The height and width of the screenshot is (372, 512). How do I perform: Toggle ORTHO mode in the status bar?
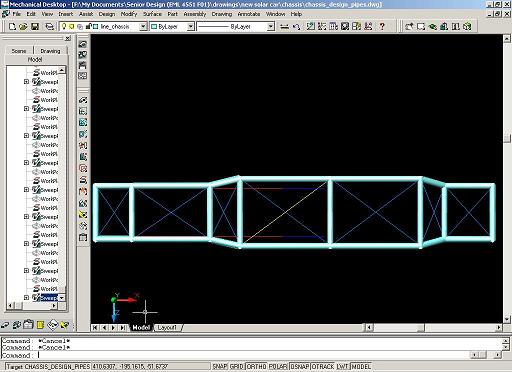257,366
